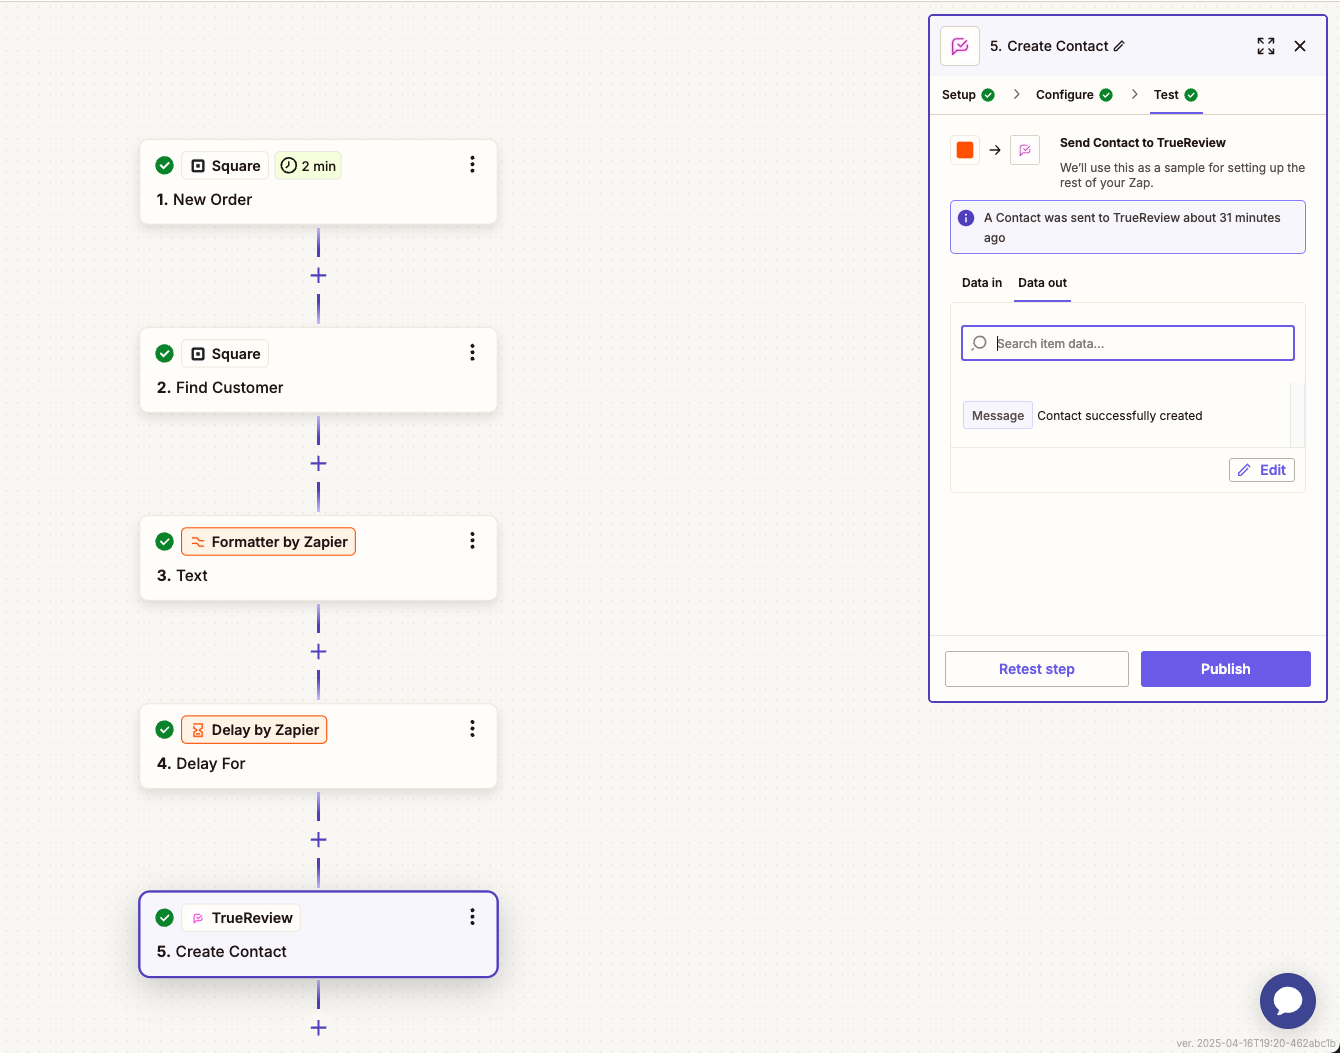Open the three-dot menu on Text step

[x=472, y=541]
